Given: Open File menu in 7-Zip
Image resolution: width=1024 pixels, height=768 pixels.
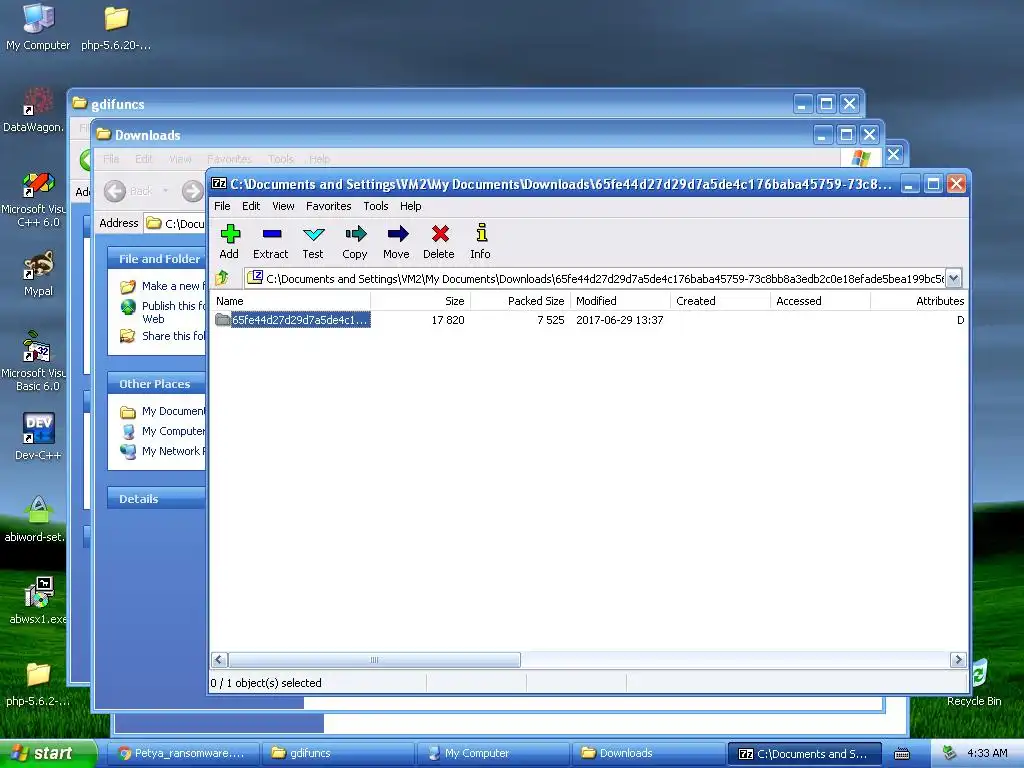Looking at the screenshot, I should tap(222, 206).
